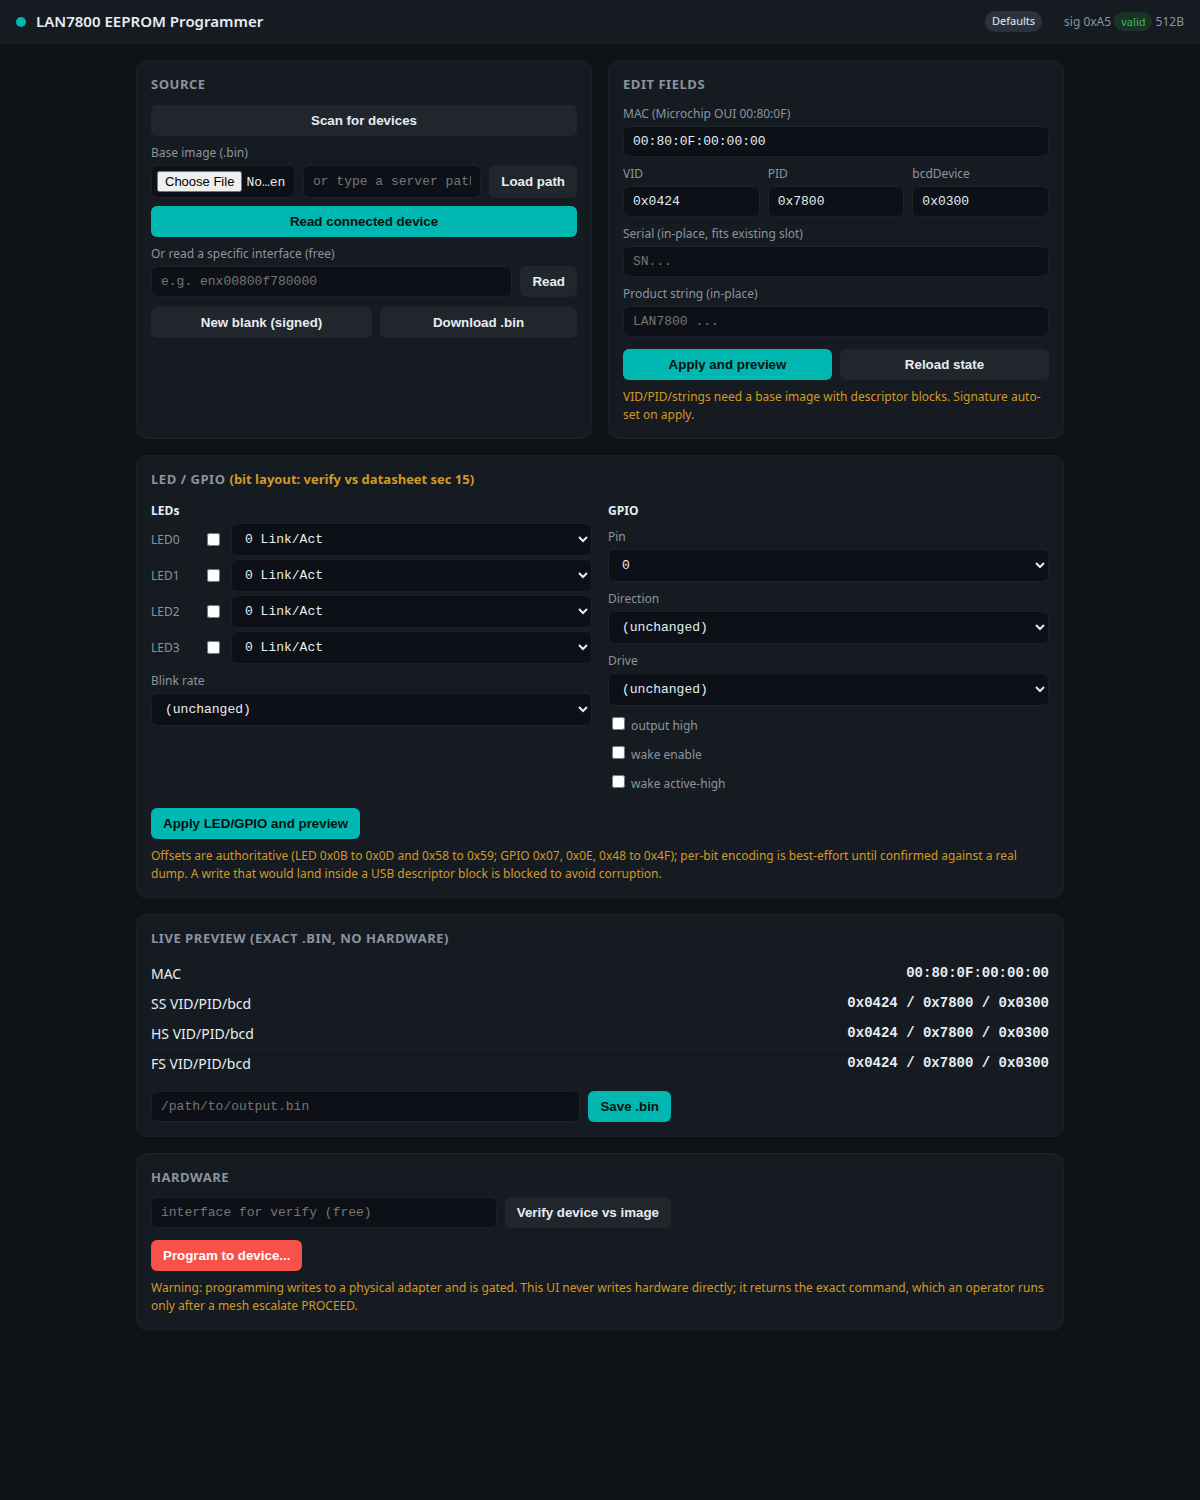Image resolution: width=1200 pixels, height=1500 pixels.
Task: Click the SS VID/PID/bcd row label
Action: pos(201,1004)
